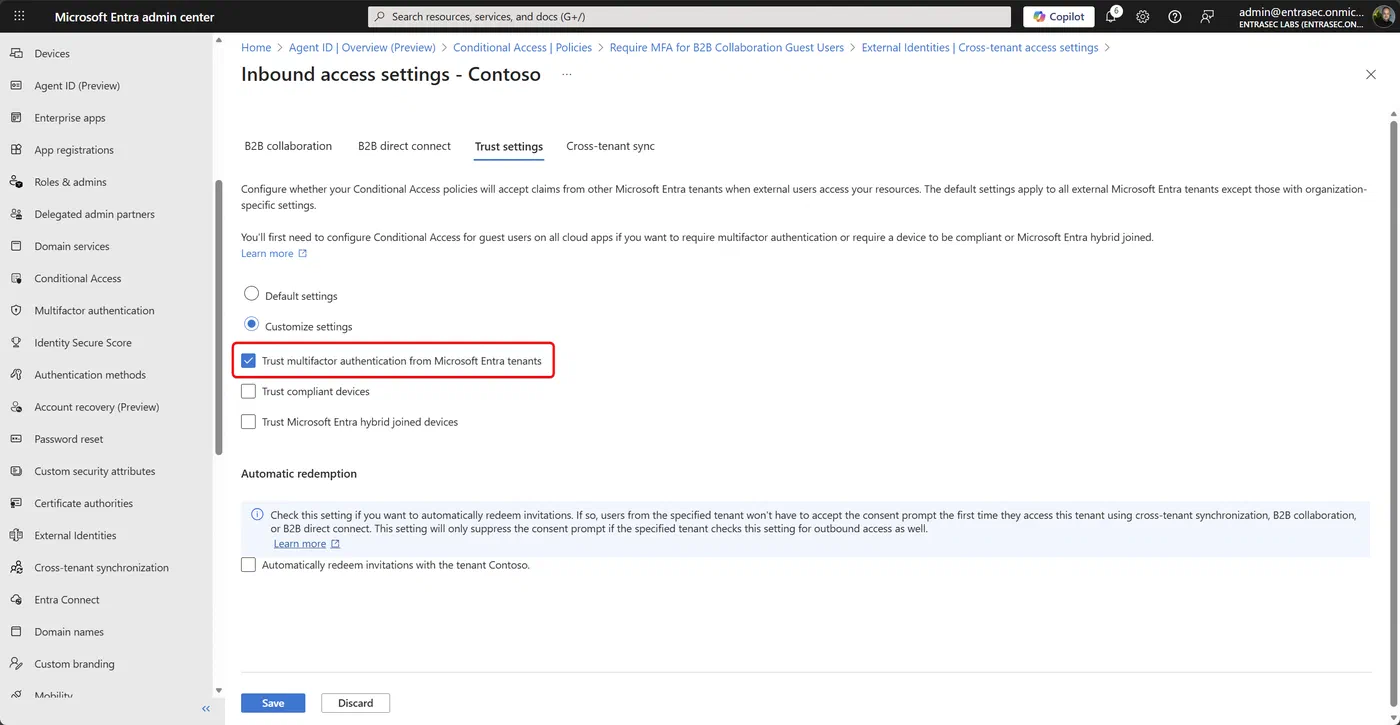
Task: Open the feedback icon in header
Action: click(1207, 17)
